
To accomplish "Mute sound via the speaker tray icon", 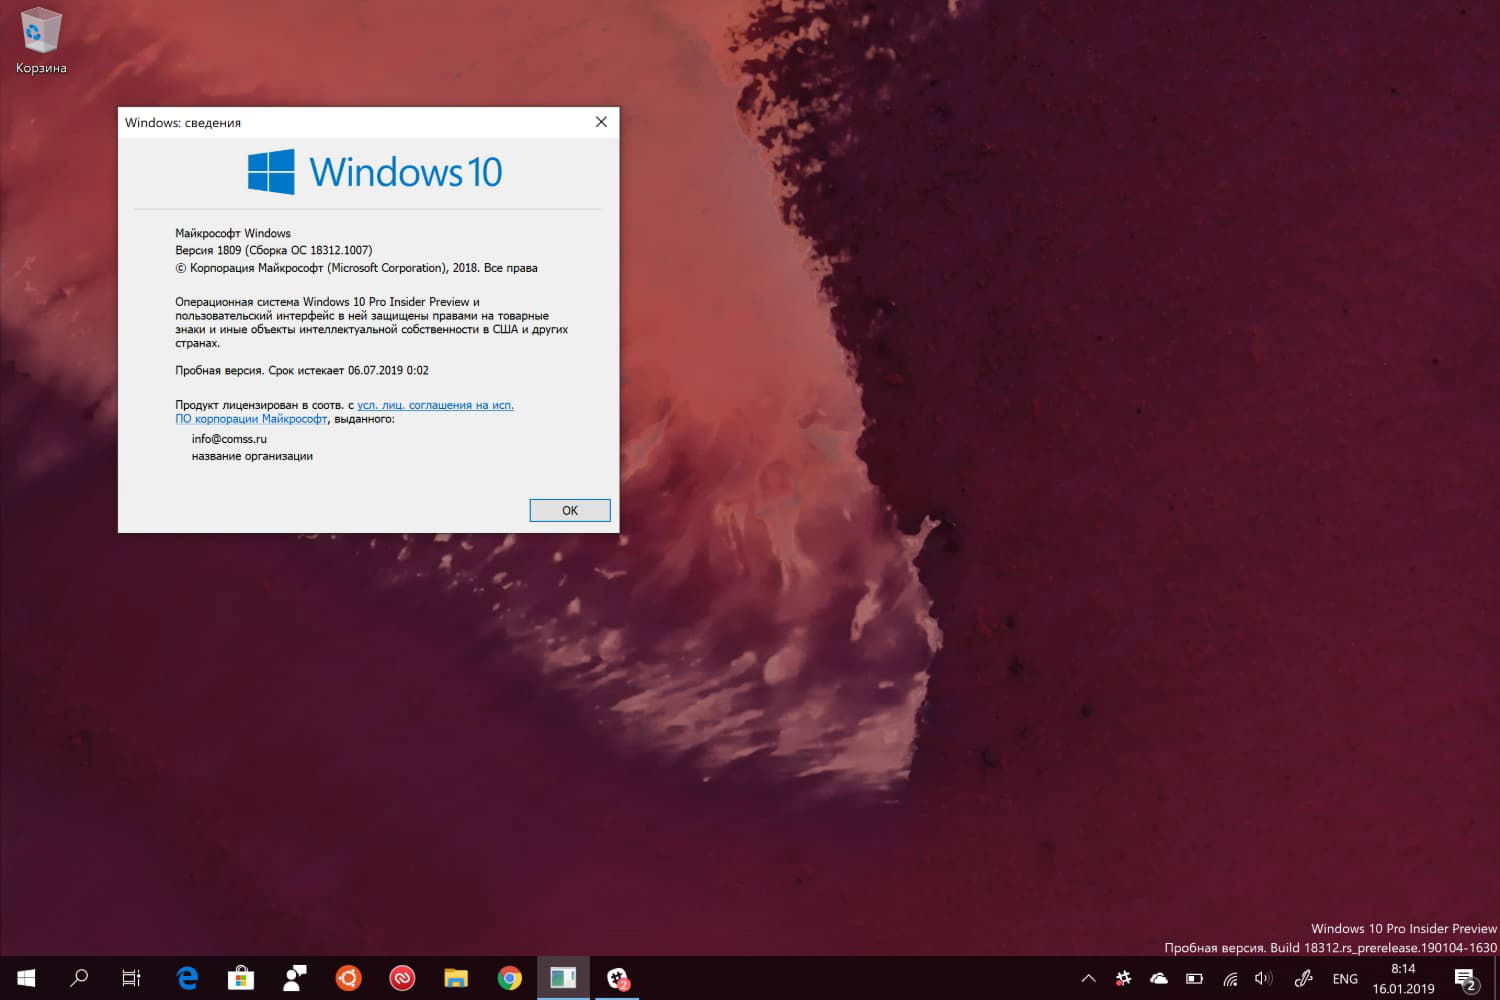I will (1262, 978).
